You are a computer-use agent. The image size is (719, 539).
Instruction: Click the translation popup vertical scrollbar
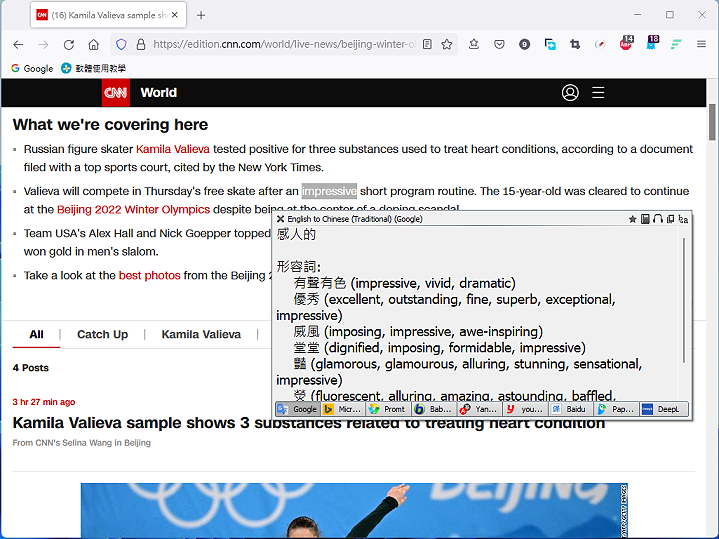click(x=683, y=300)
